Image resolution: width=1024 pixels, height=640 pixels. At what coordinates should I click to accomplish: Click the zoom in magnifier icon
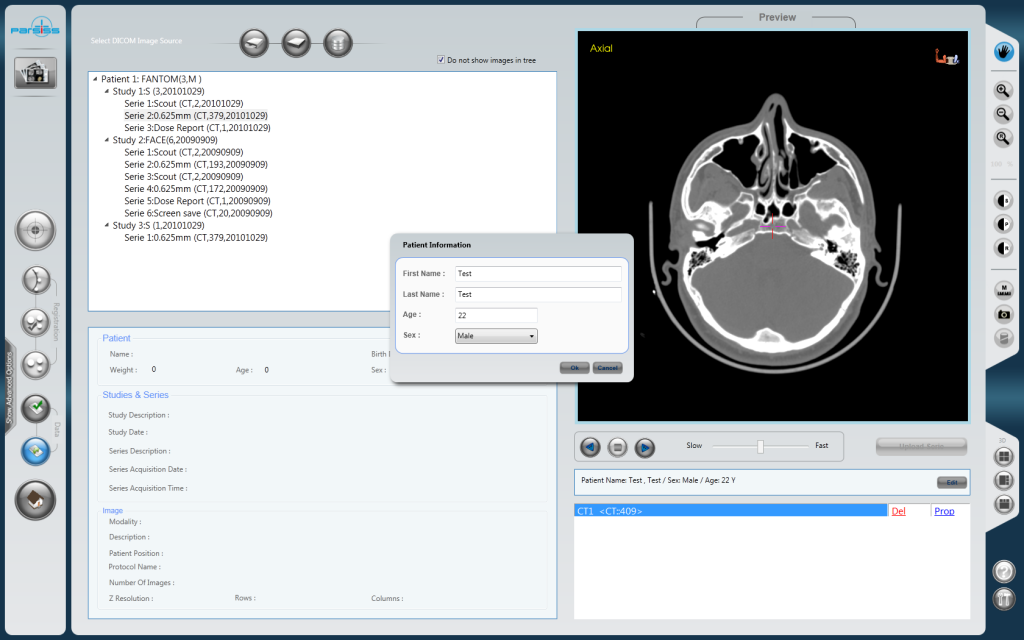(x=1003, y=90)
